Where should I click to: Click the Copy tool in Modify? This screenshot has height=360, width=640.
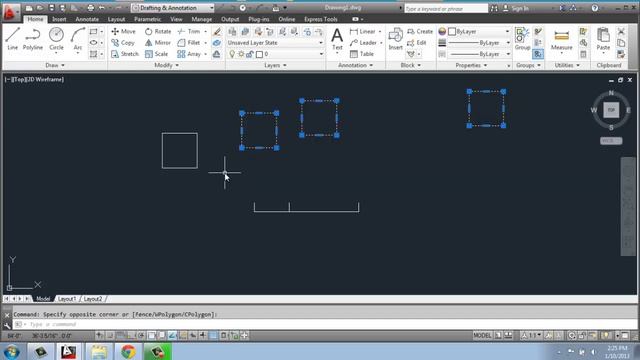[x=123, y=42]
